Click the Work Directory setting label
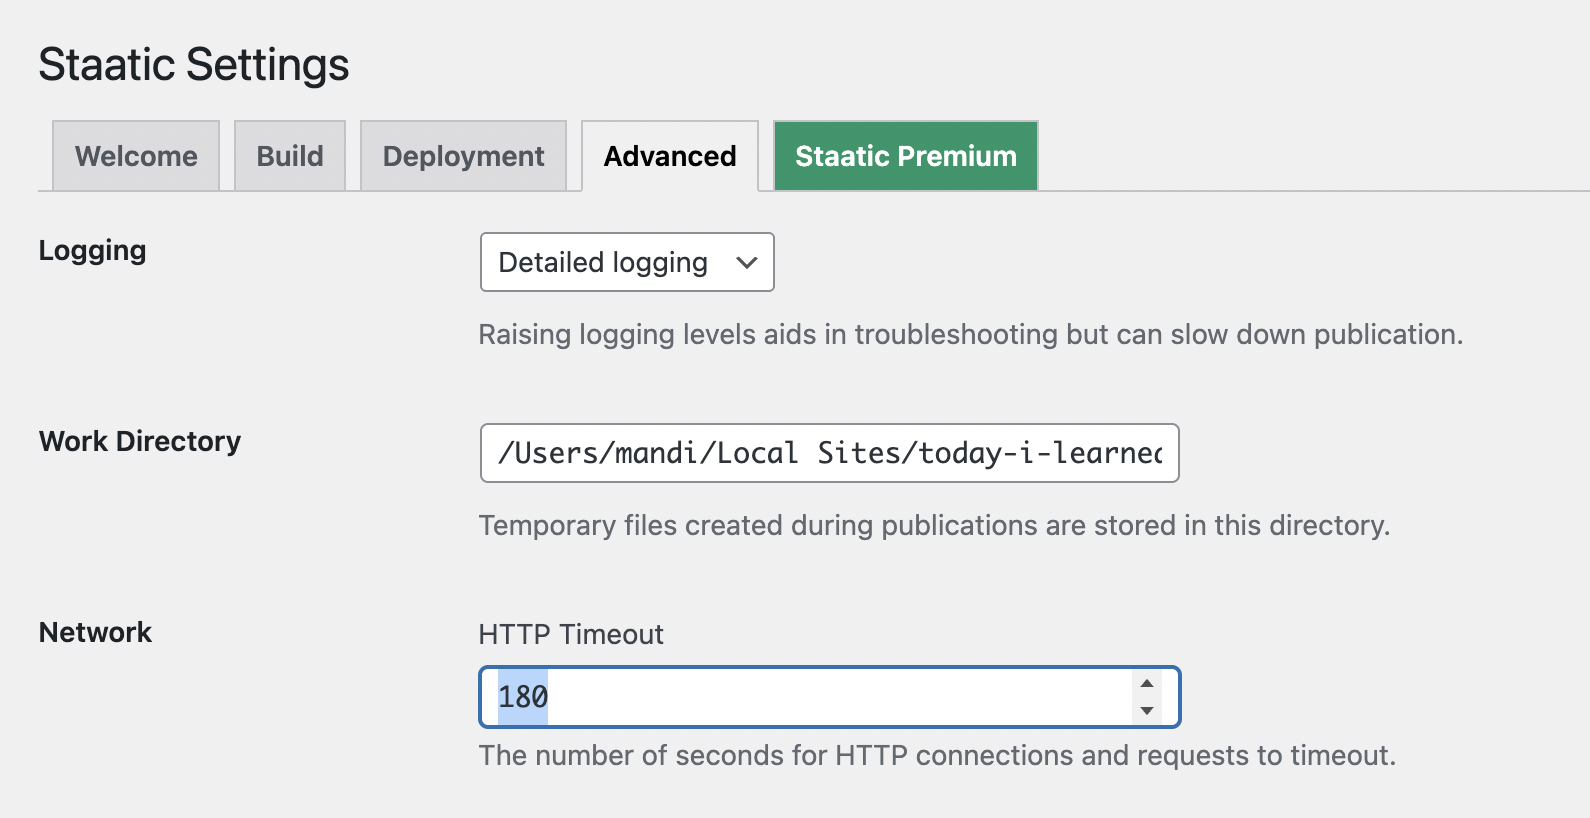 140,441
